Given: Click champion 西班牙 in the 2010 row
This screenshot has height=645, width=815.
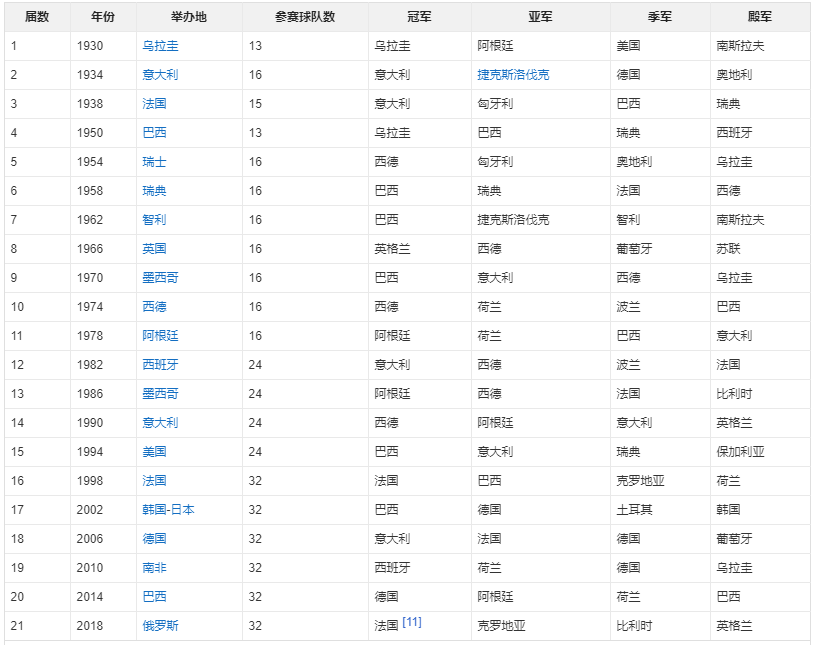Looking at the screenshot, I should tap(392, 568).
